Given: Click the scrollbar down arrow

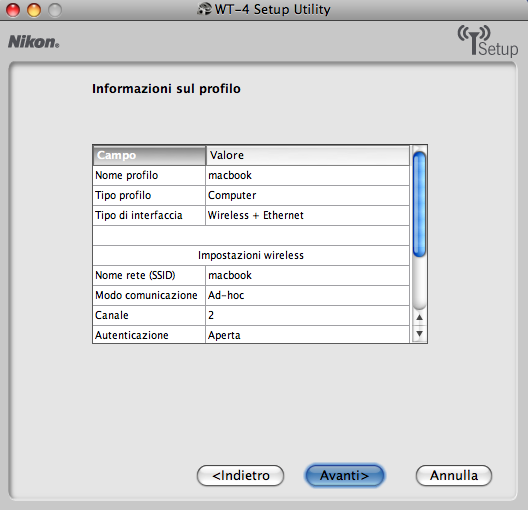Looking at the screenshot, I should [419, 334].
